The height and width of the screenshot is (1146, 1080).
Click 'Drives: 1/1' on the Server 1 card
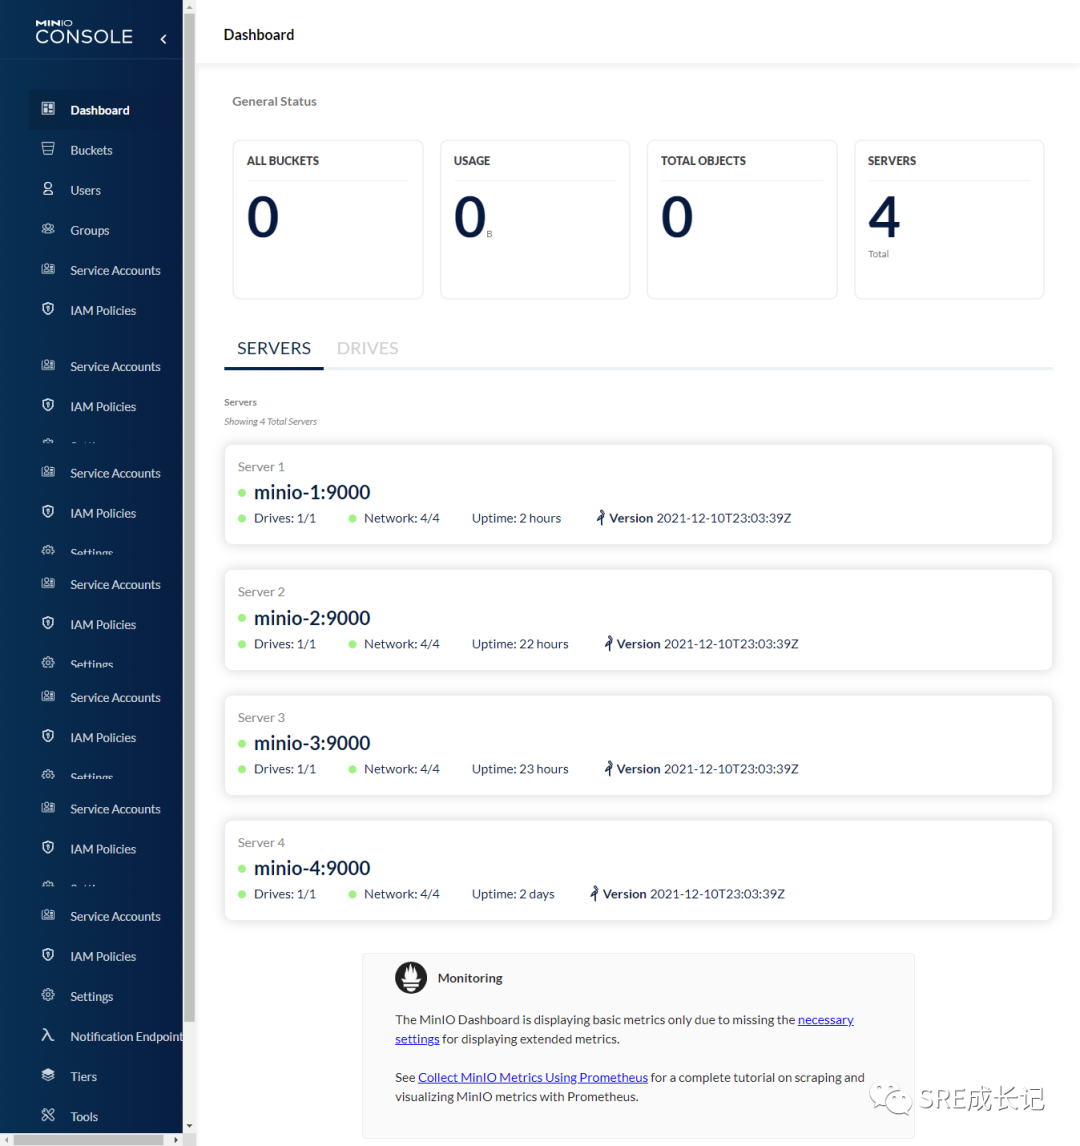285,518
